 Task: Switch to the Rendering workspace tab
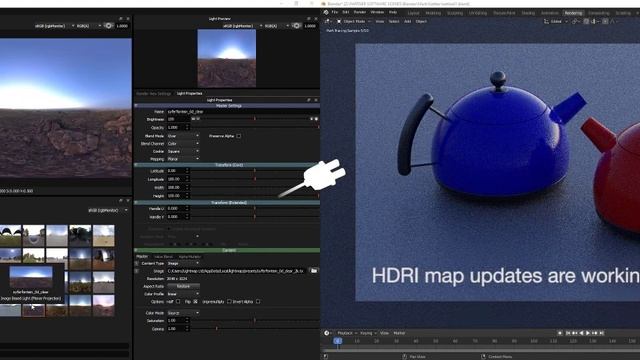click(573, 13)
